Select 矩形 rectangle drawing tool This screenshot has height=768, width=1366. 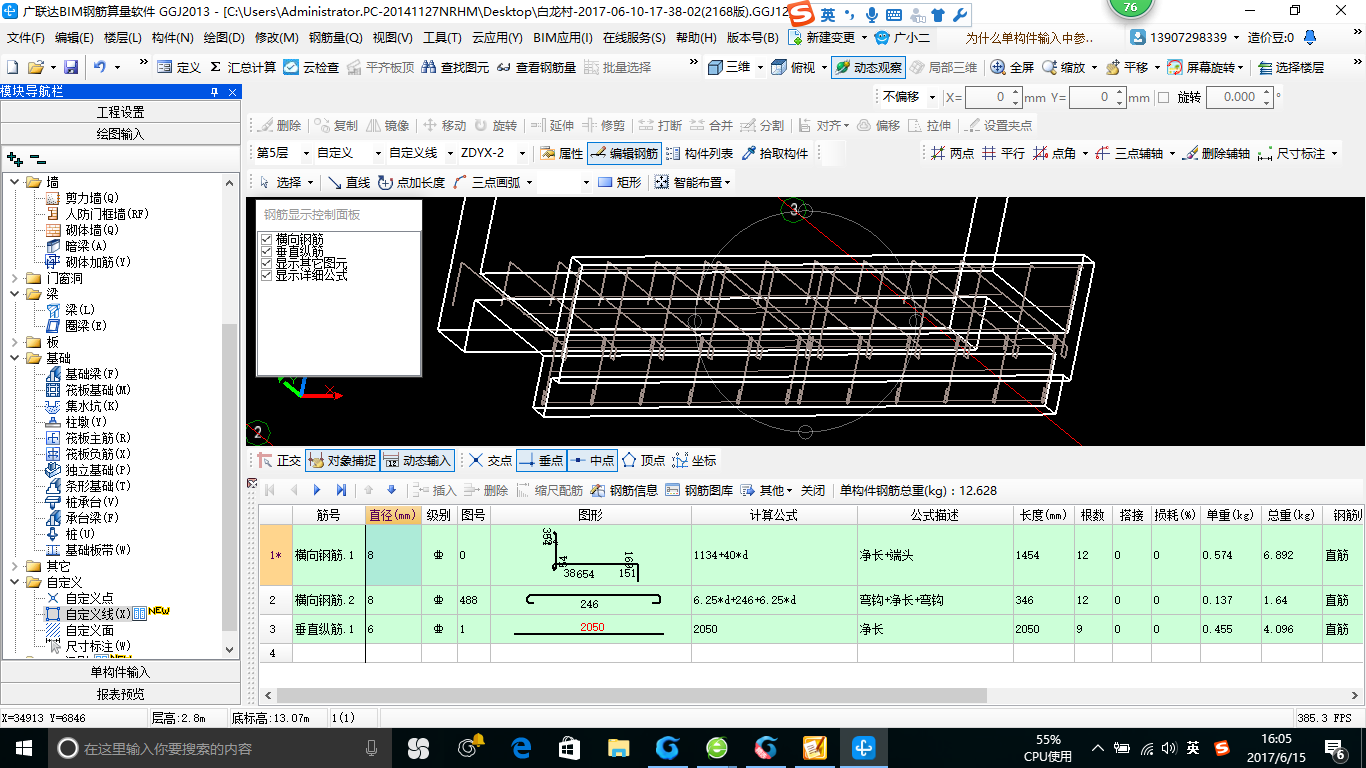point(619,182)
